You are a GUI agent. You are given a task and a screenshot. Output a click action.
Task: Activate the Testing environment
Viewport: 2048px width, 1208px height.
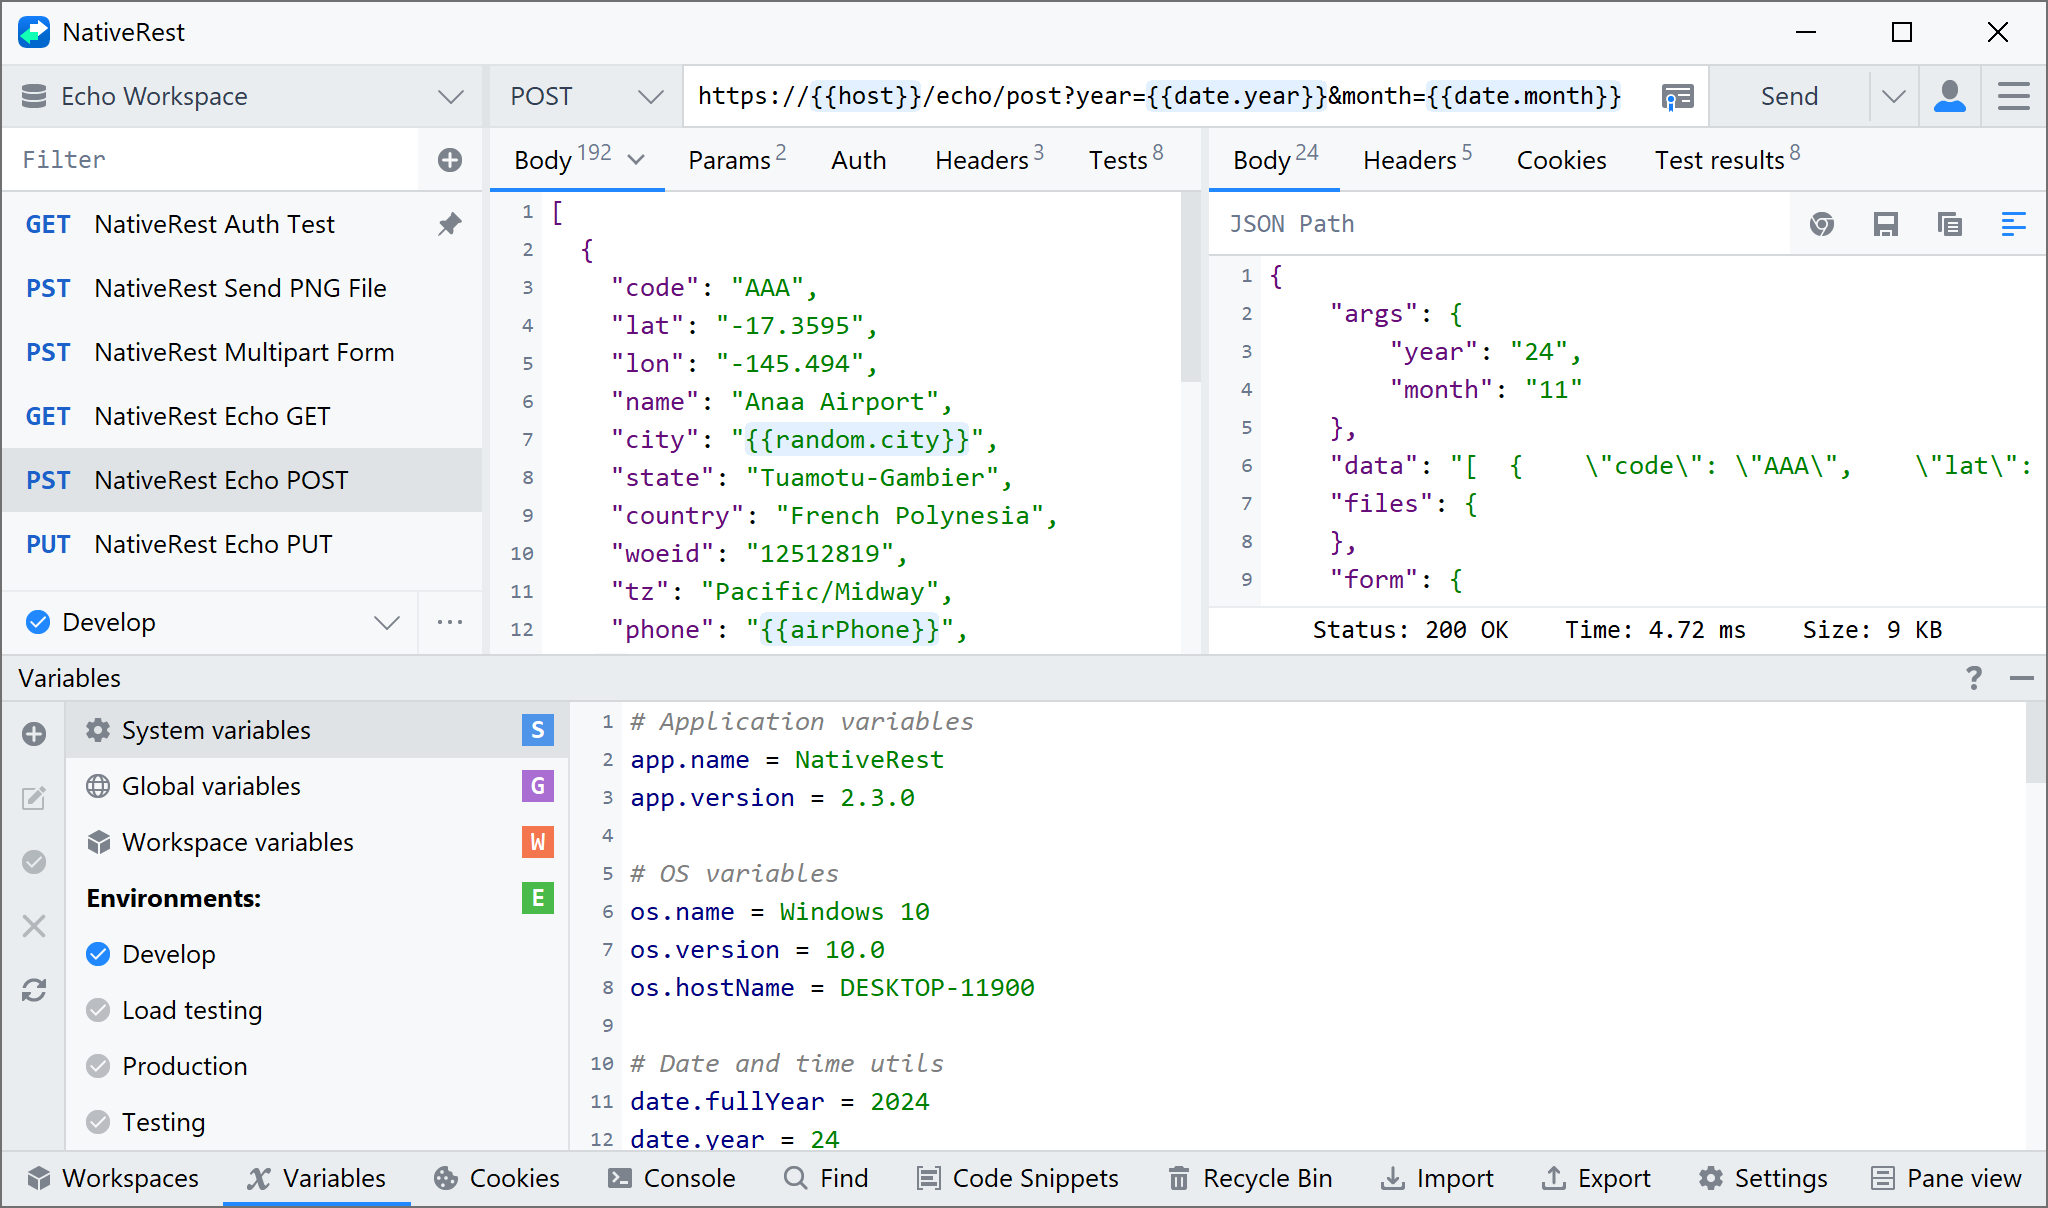pos(163,1122)
